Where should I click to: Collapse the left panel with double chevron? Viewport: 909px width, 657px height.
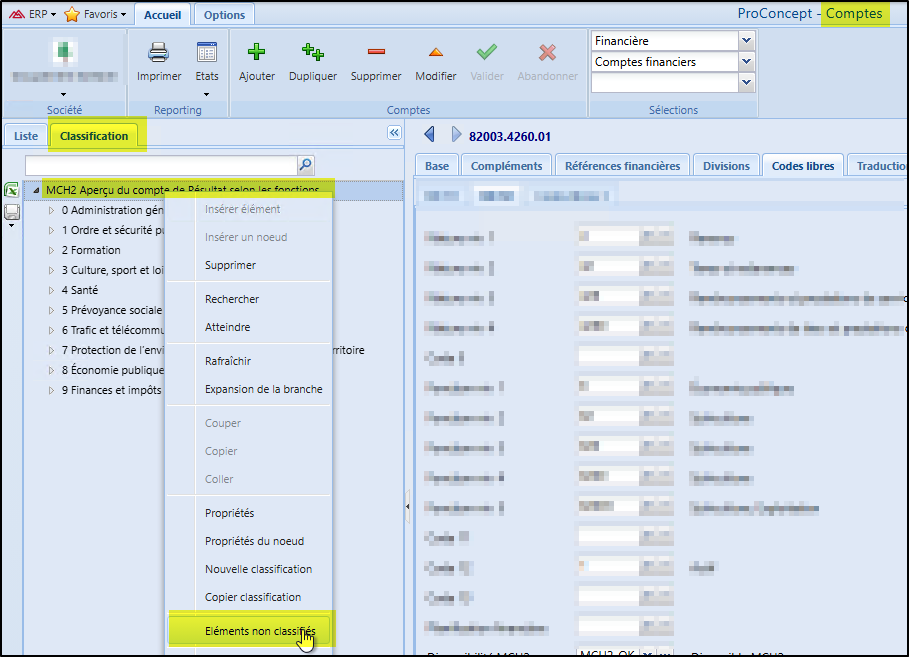pyautogui.click(x=394, y=133)
